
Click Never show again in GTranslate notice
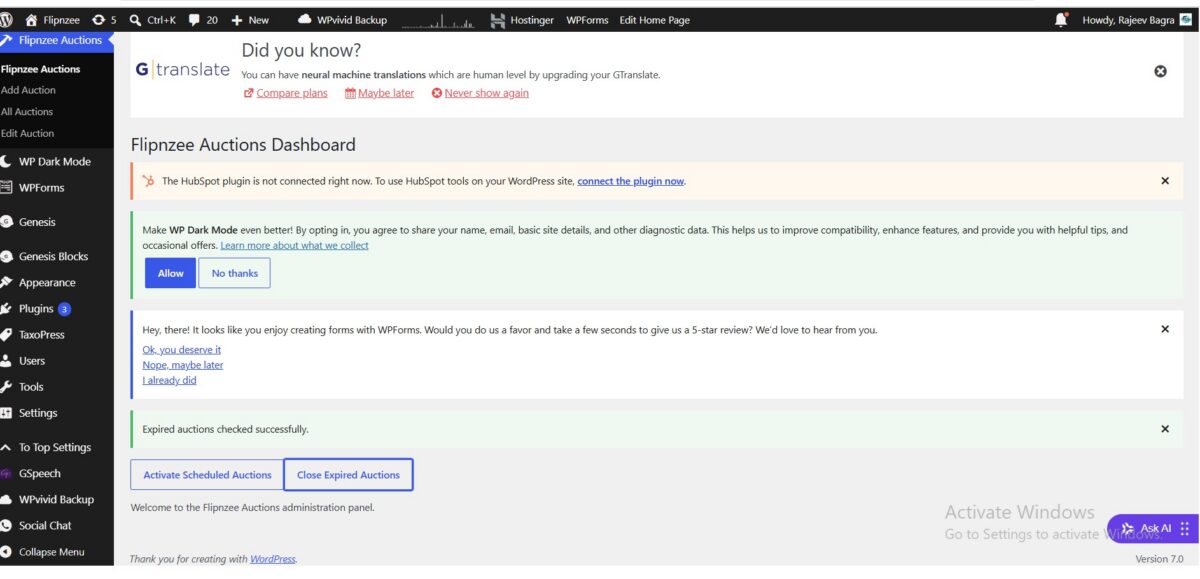point(480,93)
